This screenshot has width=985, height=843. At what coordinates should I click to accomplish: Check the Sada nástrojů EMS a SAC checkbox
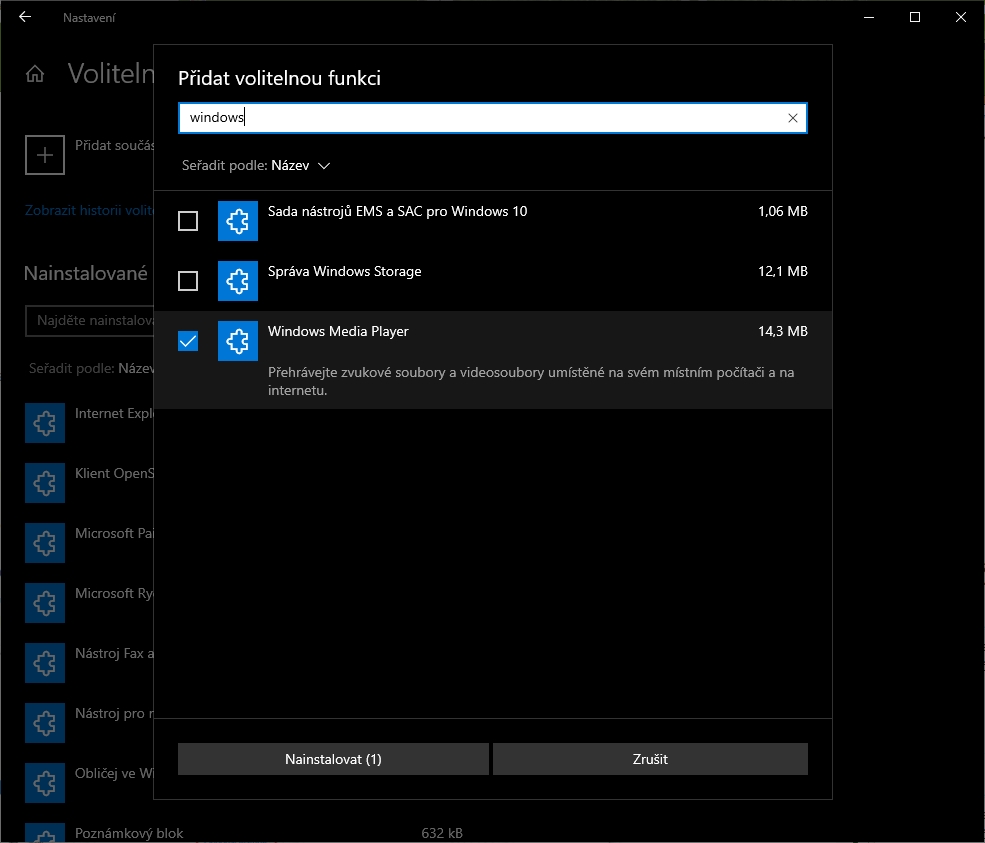coord(188,221)
